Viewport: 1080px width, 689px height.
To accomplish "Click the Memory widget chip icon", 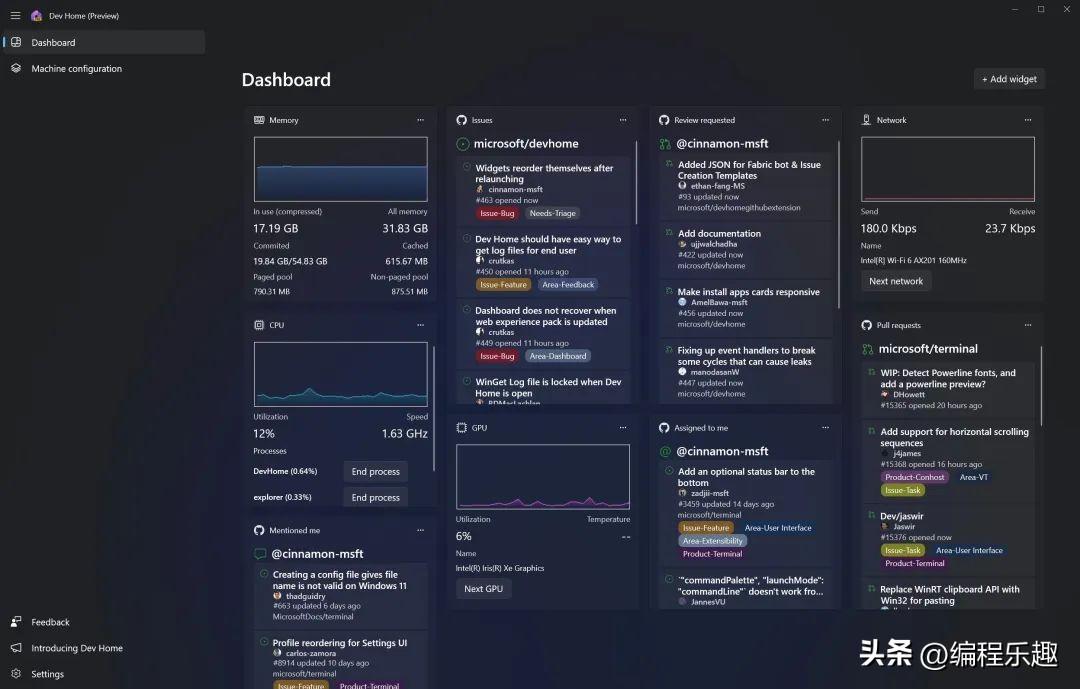I will point(259,120).
